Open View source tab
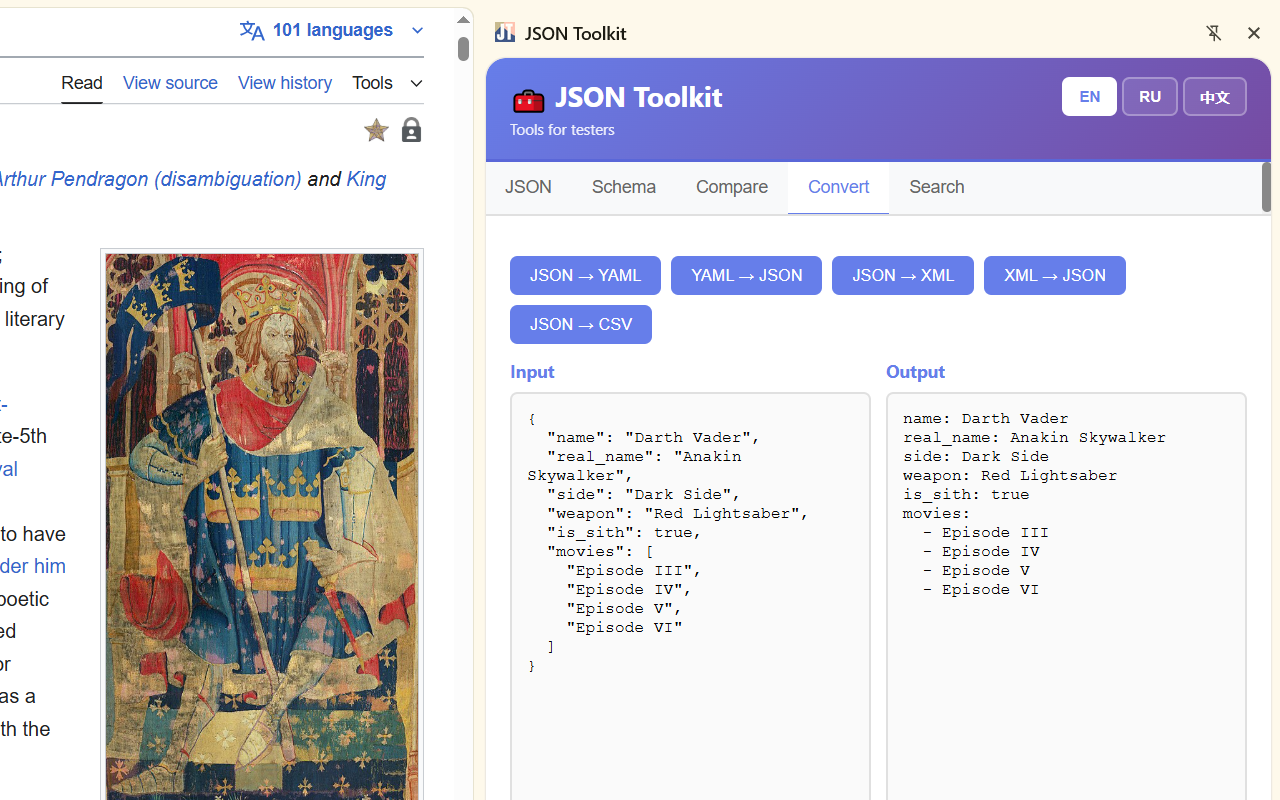 tap(170, 83)
